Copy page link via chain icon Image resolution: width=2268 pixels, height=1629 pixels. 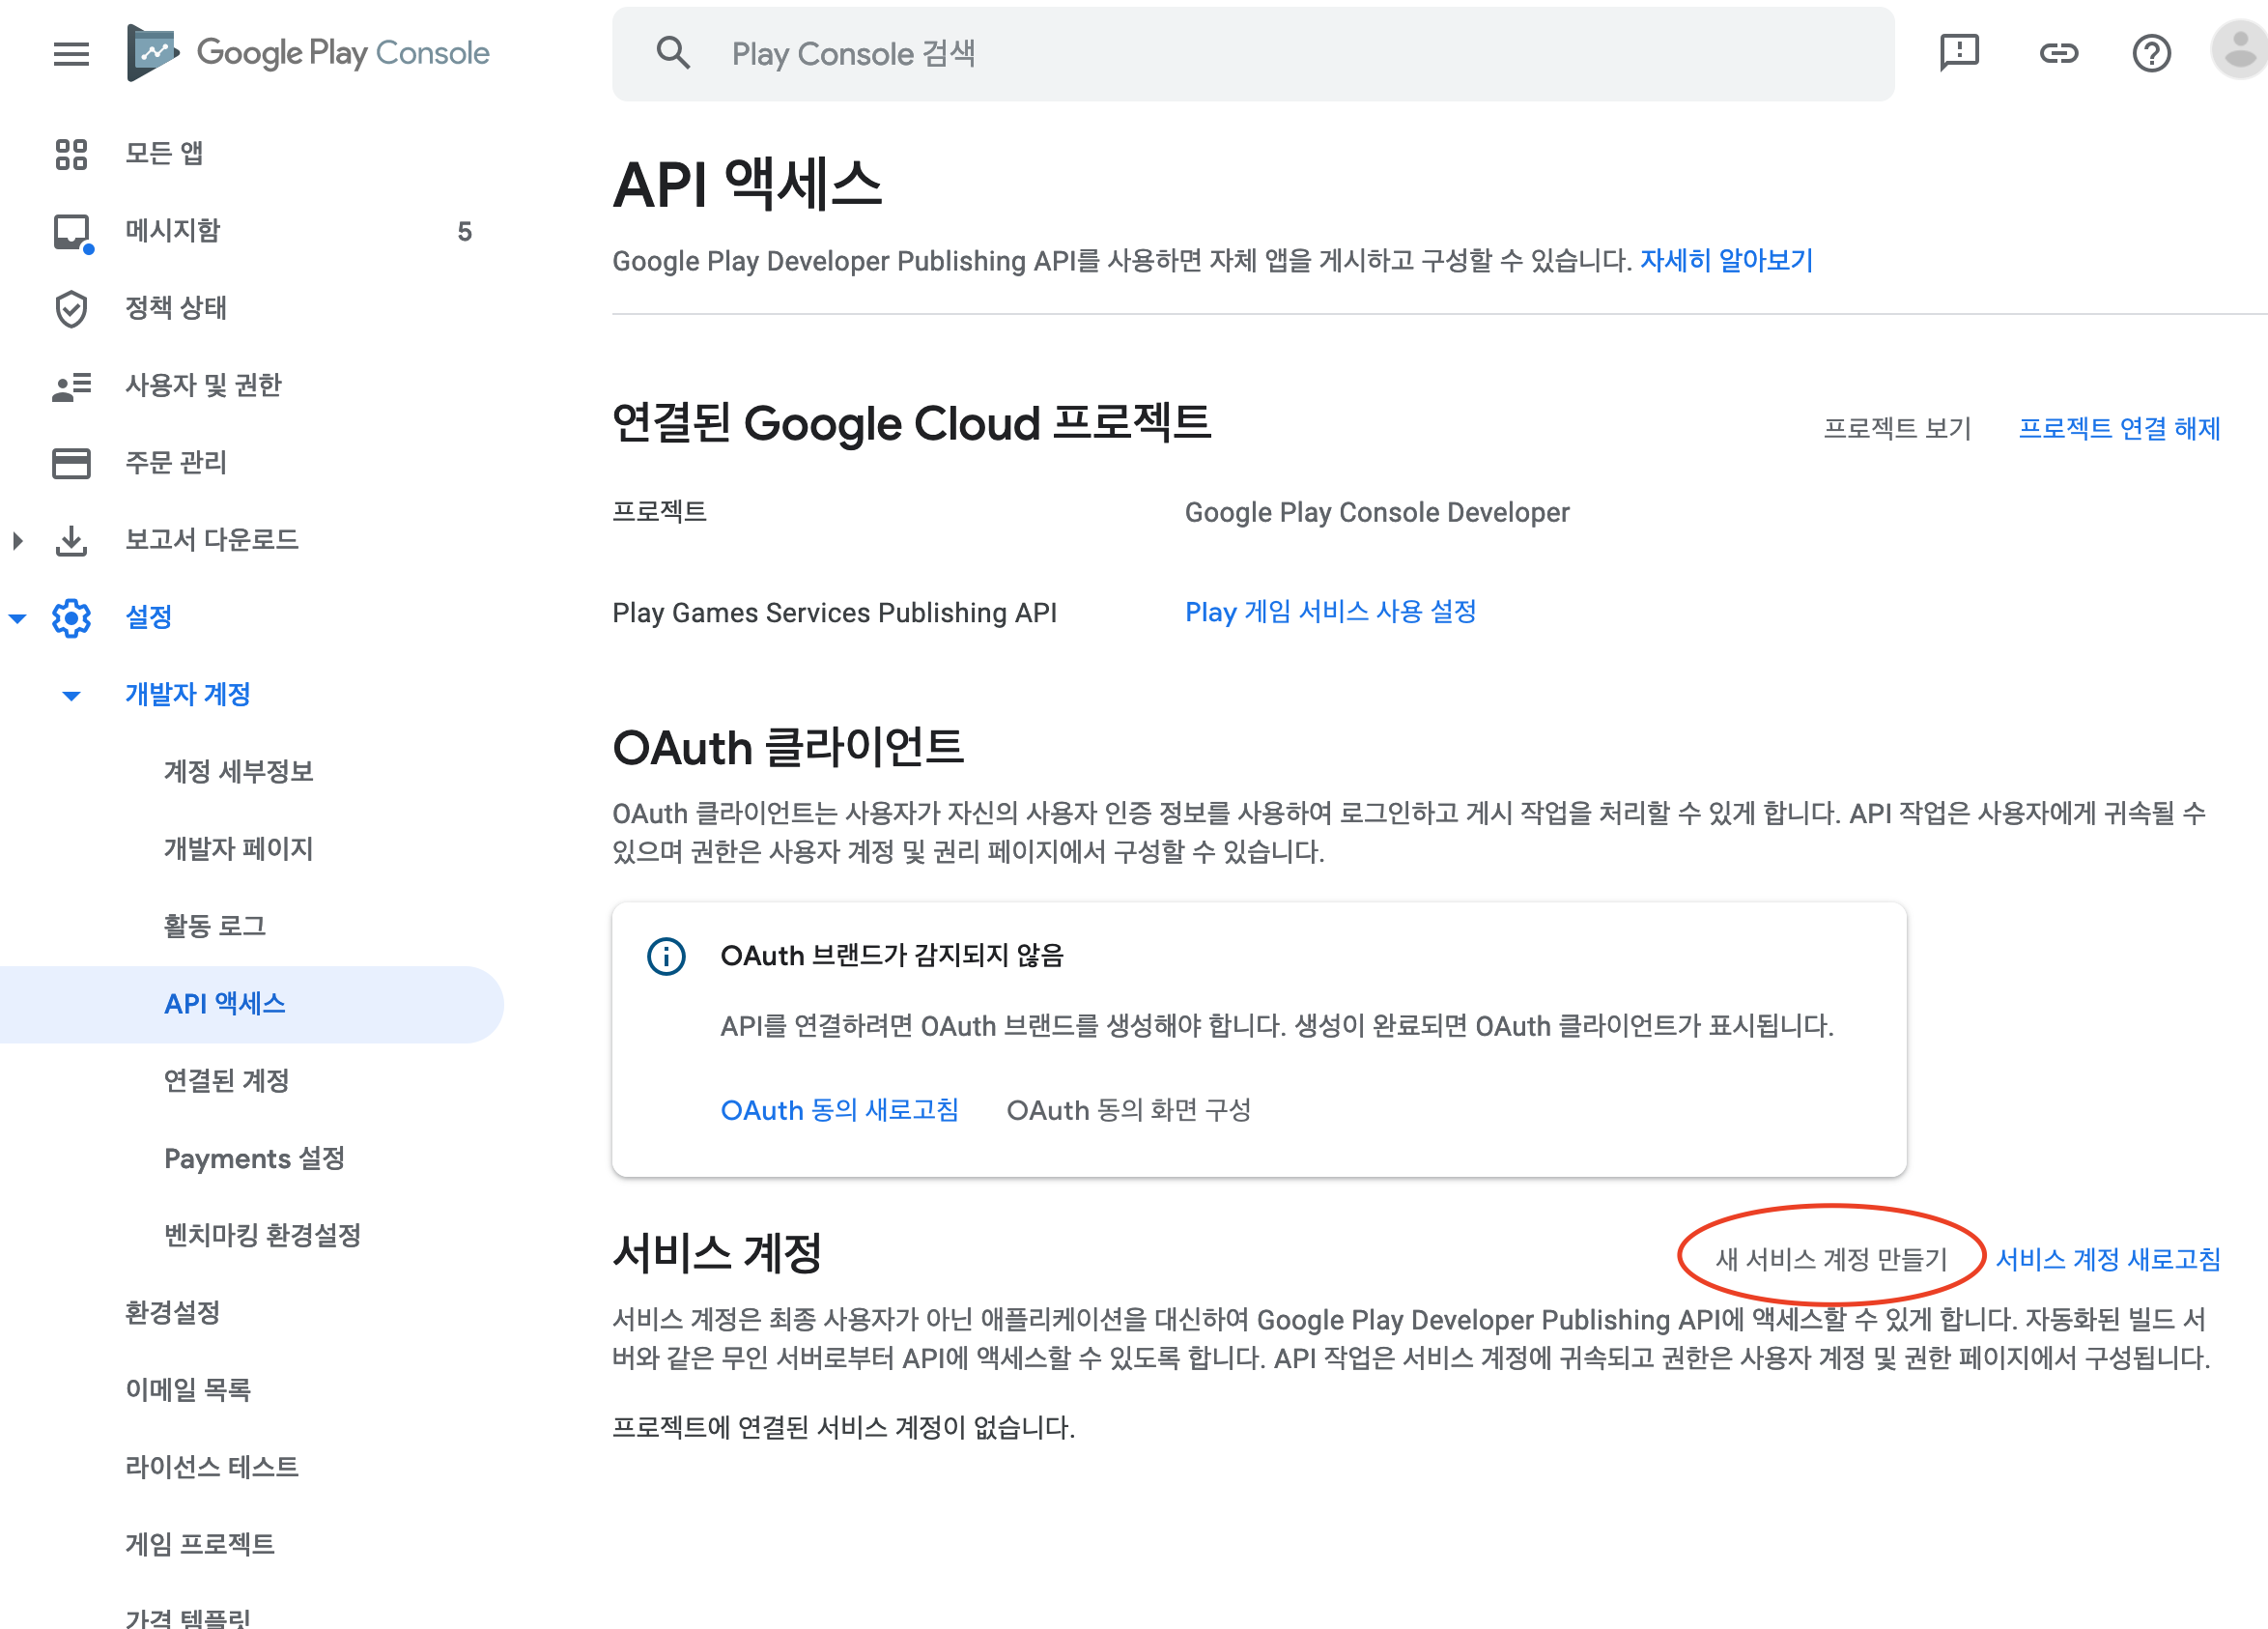click(x=2058, y=53)
